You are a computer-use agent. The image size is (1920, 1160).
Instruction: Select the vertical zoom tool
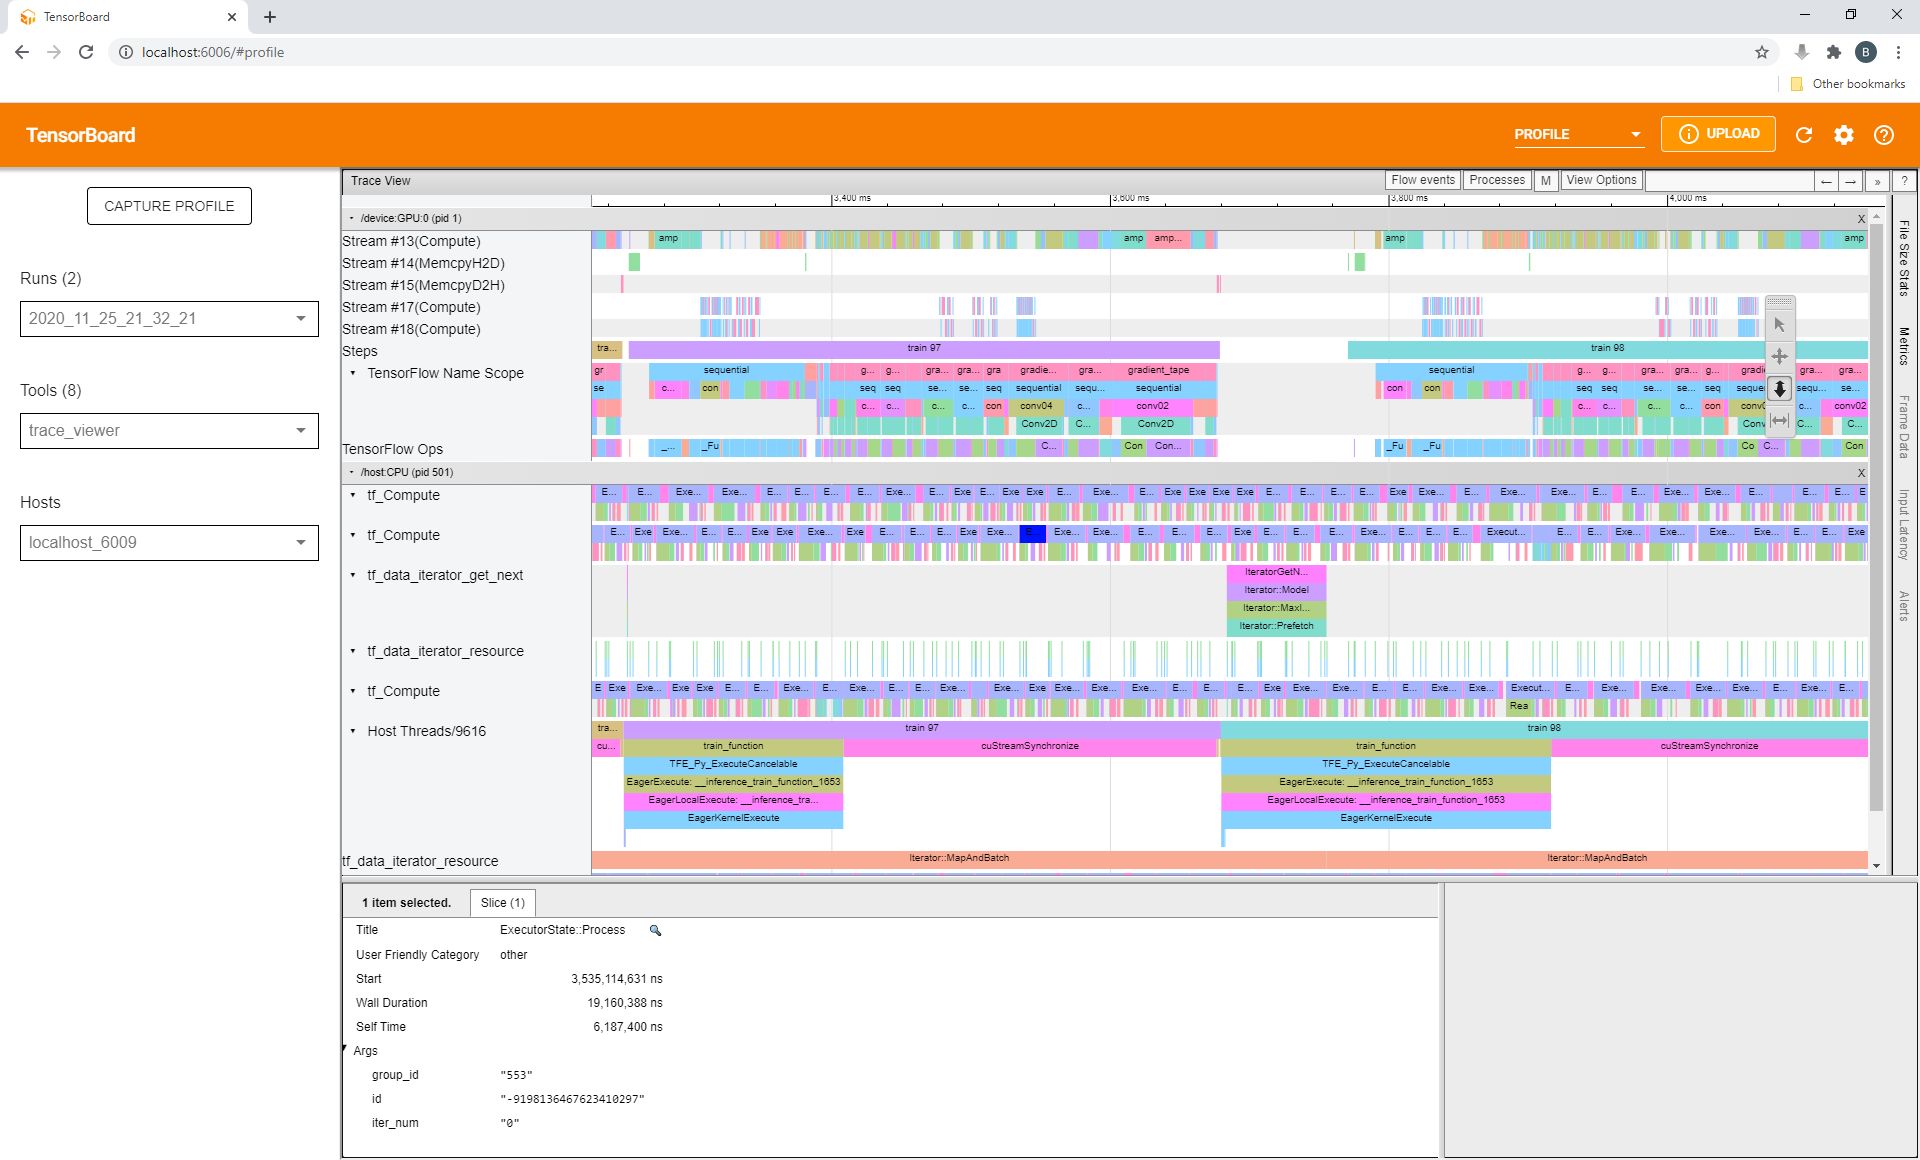coord(1780,388)
